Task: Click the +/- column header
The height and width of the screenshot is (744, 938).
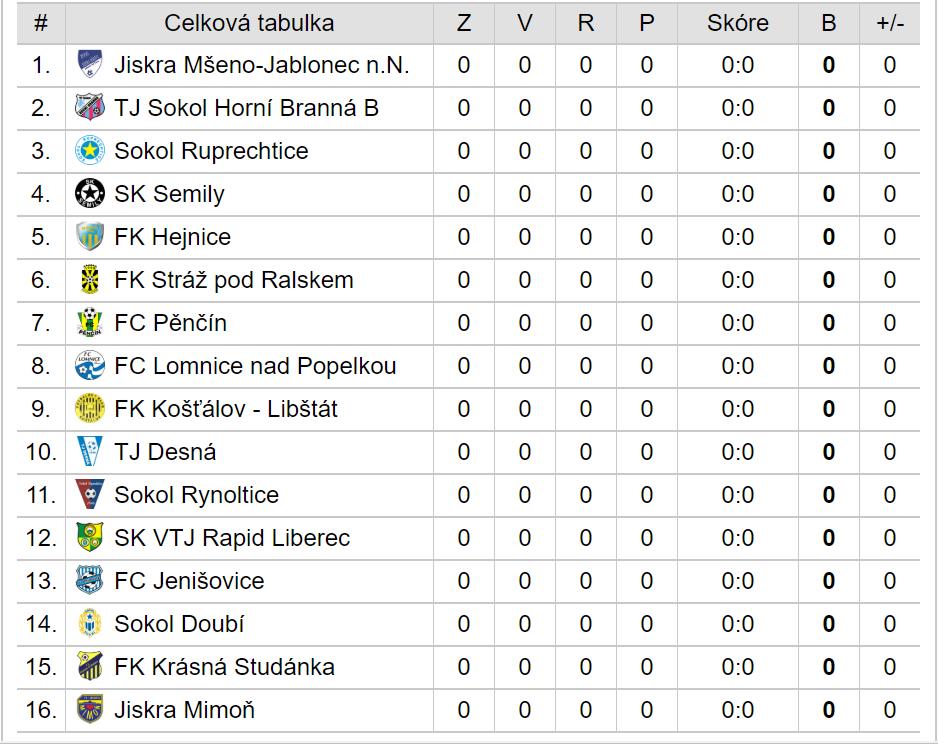Action: click(x=890, y=23)
